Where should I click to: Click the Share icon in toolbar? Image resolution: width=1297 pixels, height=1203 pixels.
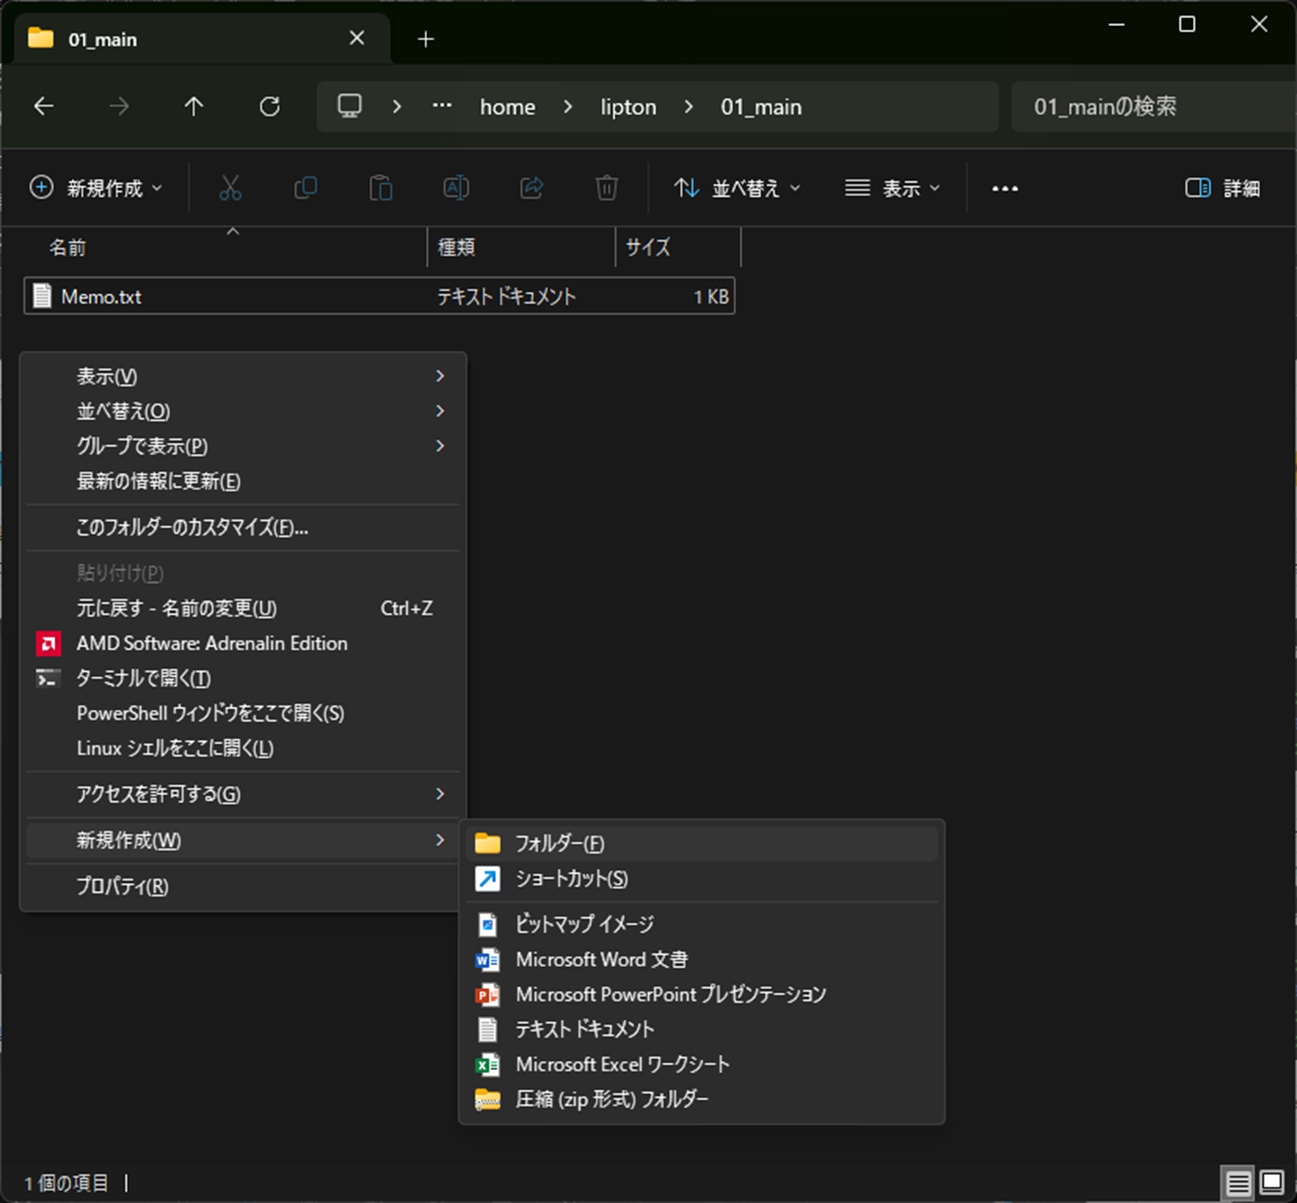pyautogui.click(x=532, y=188)
